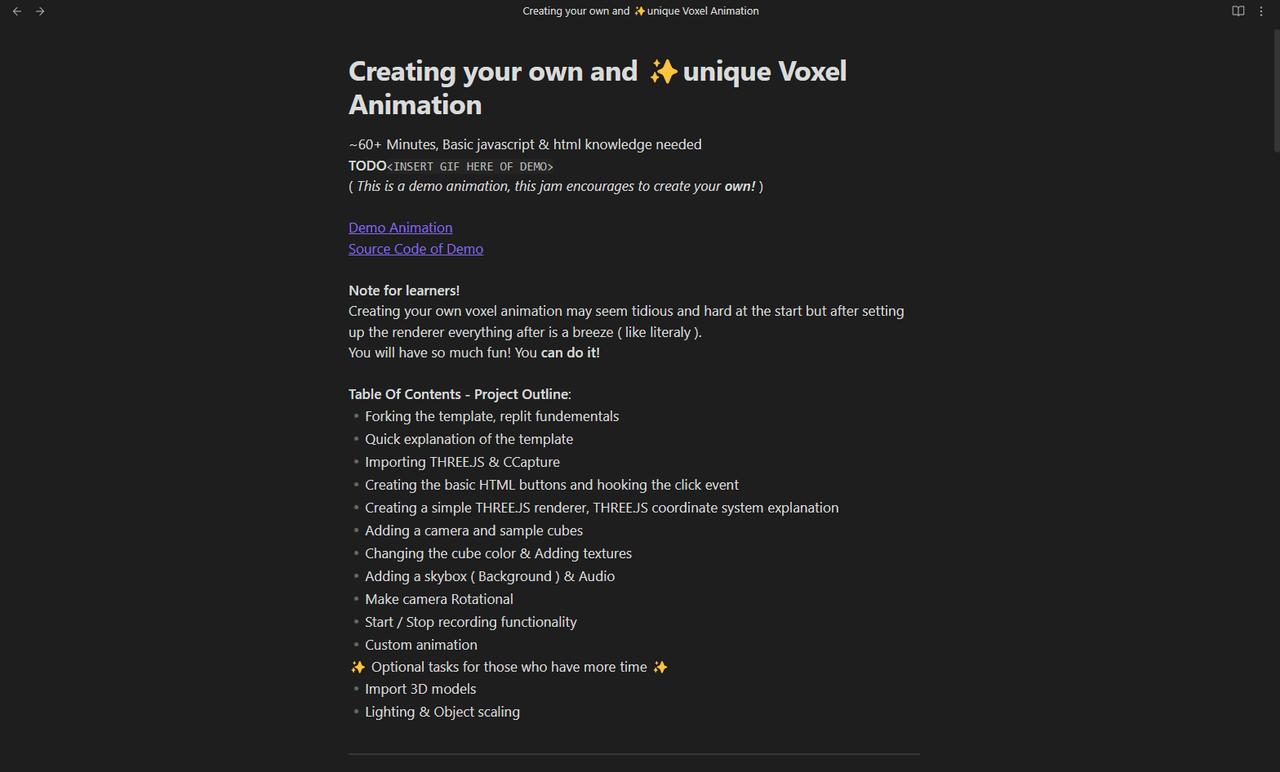The image size is (1280, 772).
Task: Click the inline code "INSERT GIF HERE OF DEMO"
Action: coord(470,167)
